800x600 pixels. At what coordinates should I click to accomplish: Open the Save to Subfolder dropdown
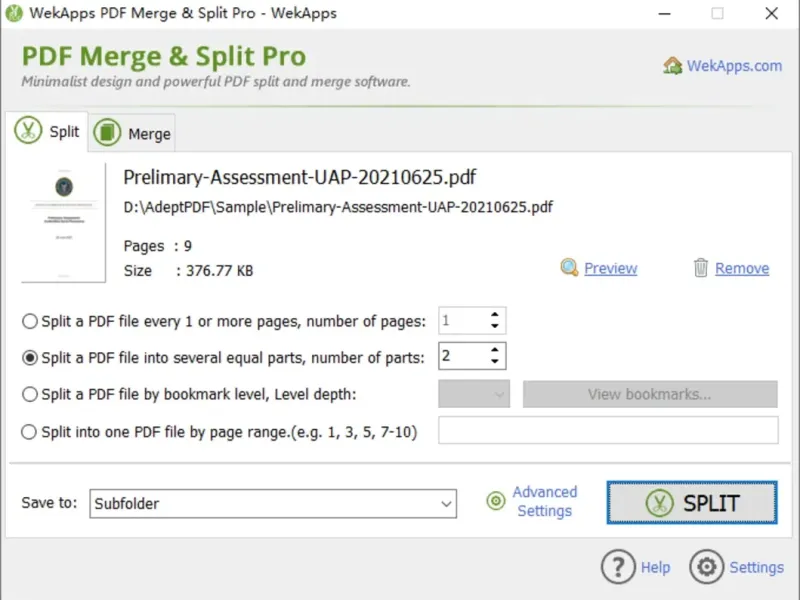[273, 504]
